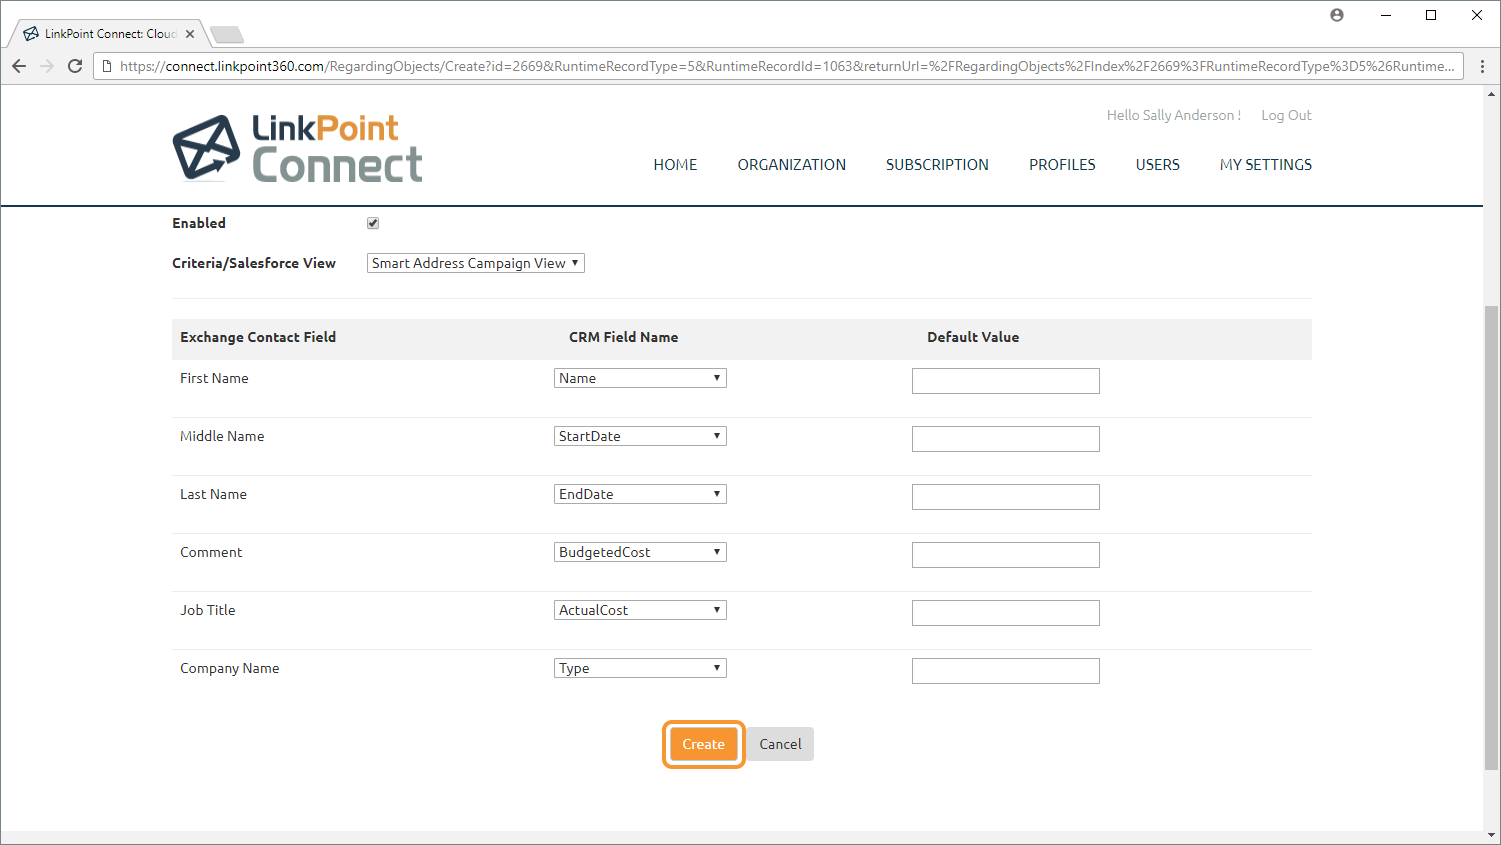
Task: Click Company Name default value field
Action: pyautogui.click(x=1006, y=671)
